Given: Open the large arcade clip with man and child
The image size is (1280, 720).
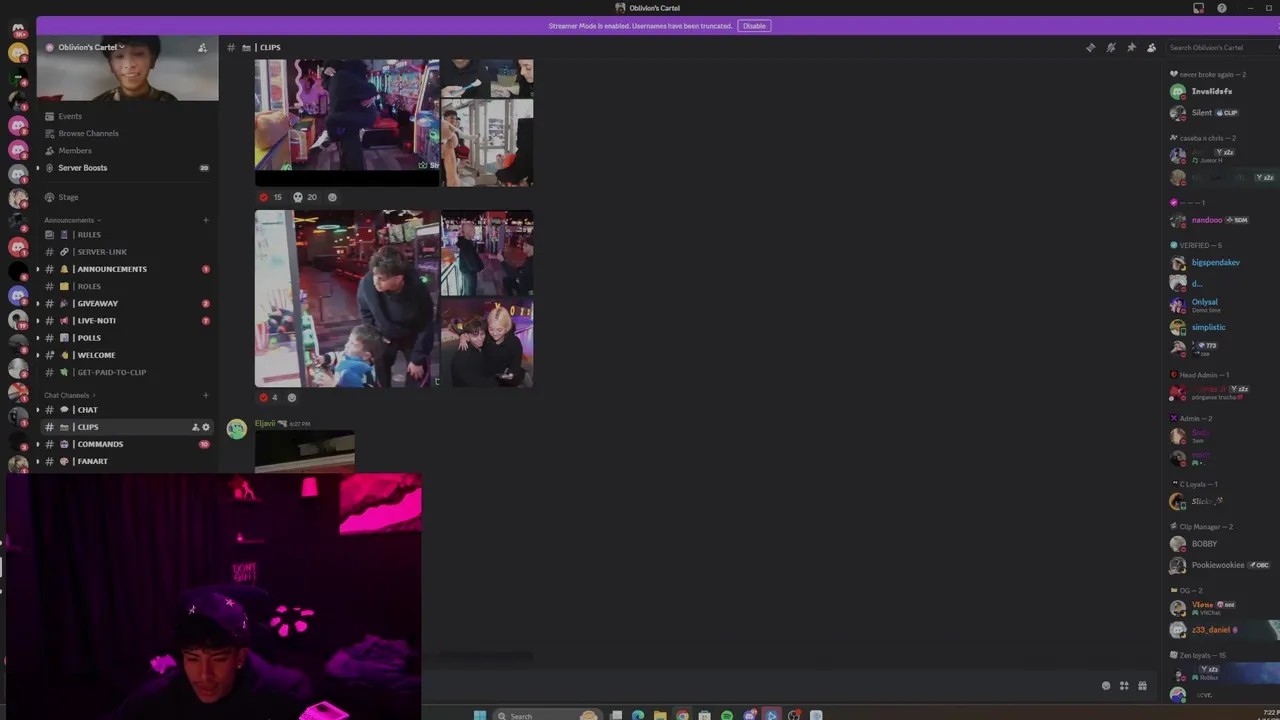Looking at the screenshot, I should 346,298.
